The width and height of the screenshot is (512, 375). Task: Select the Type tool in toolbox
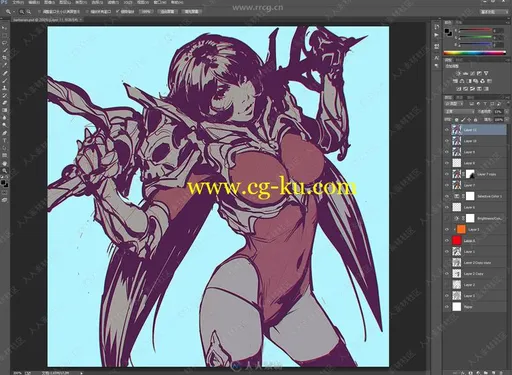(4, 140)
